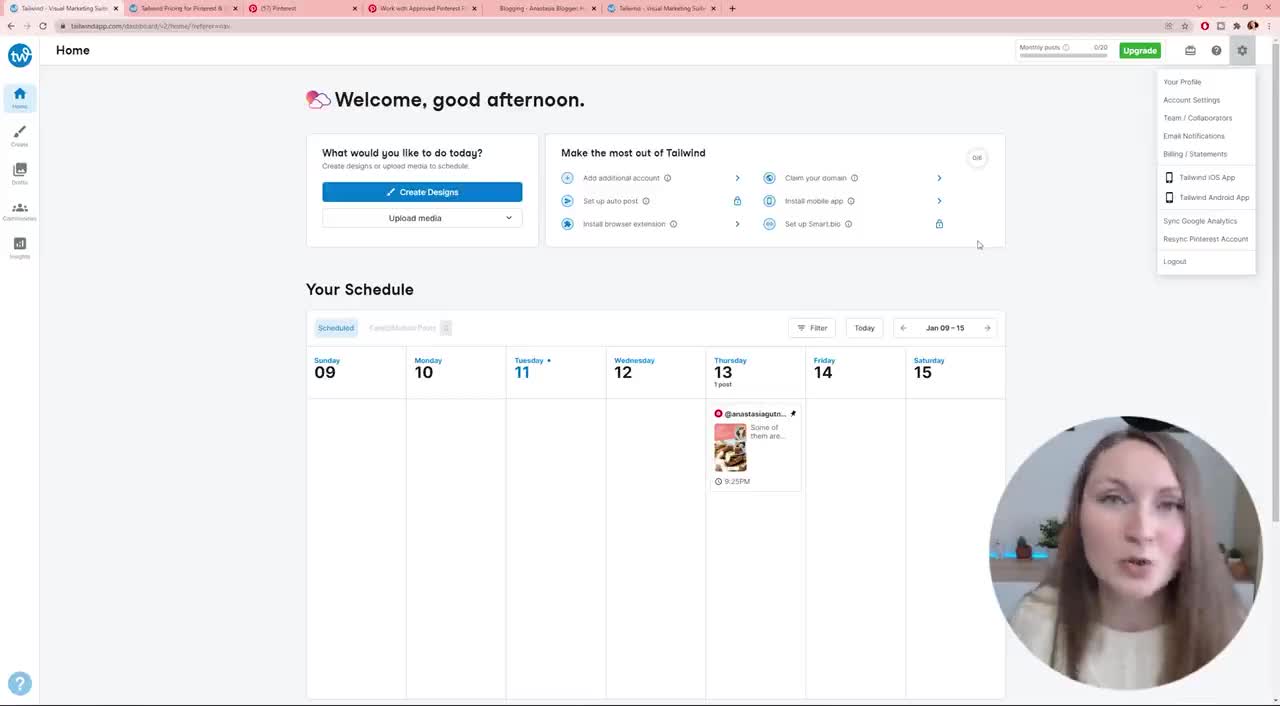
Task: Select Resync Pinterest Account menu entry
Action: [x=1205, y=239]
